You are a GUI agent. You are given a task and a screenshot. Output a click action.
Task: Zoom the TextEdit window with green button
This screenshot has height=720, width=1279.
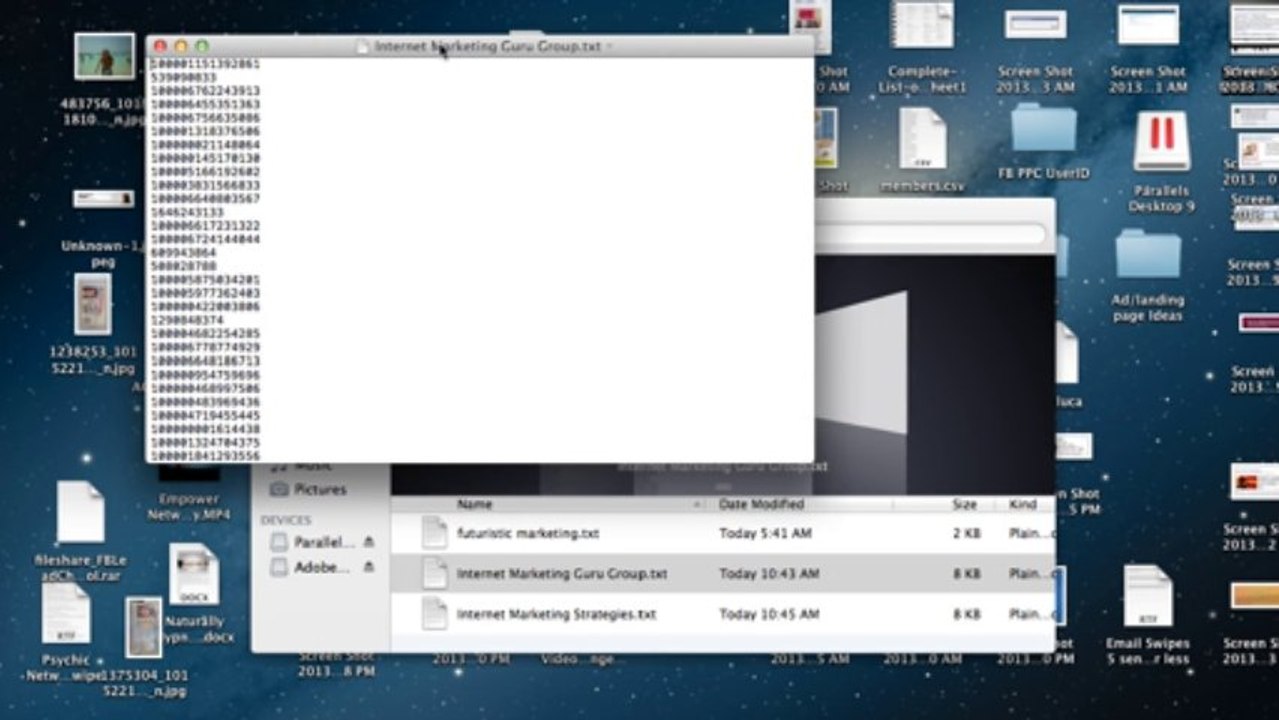click(x=202, y=46)
